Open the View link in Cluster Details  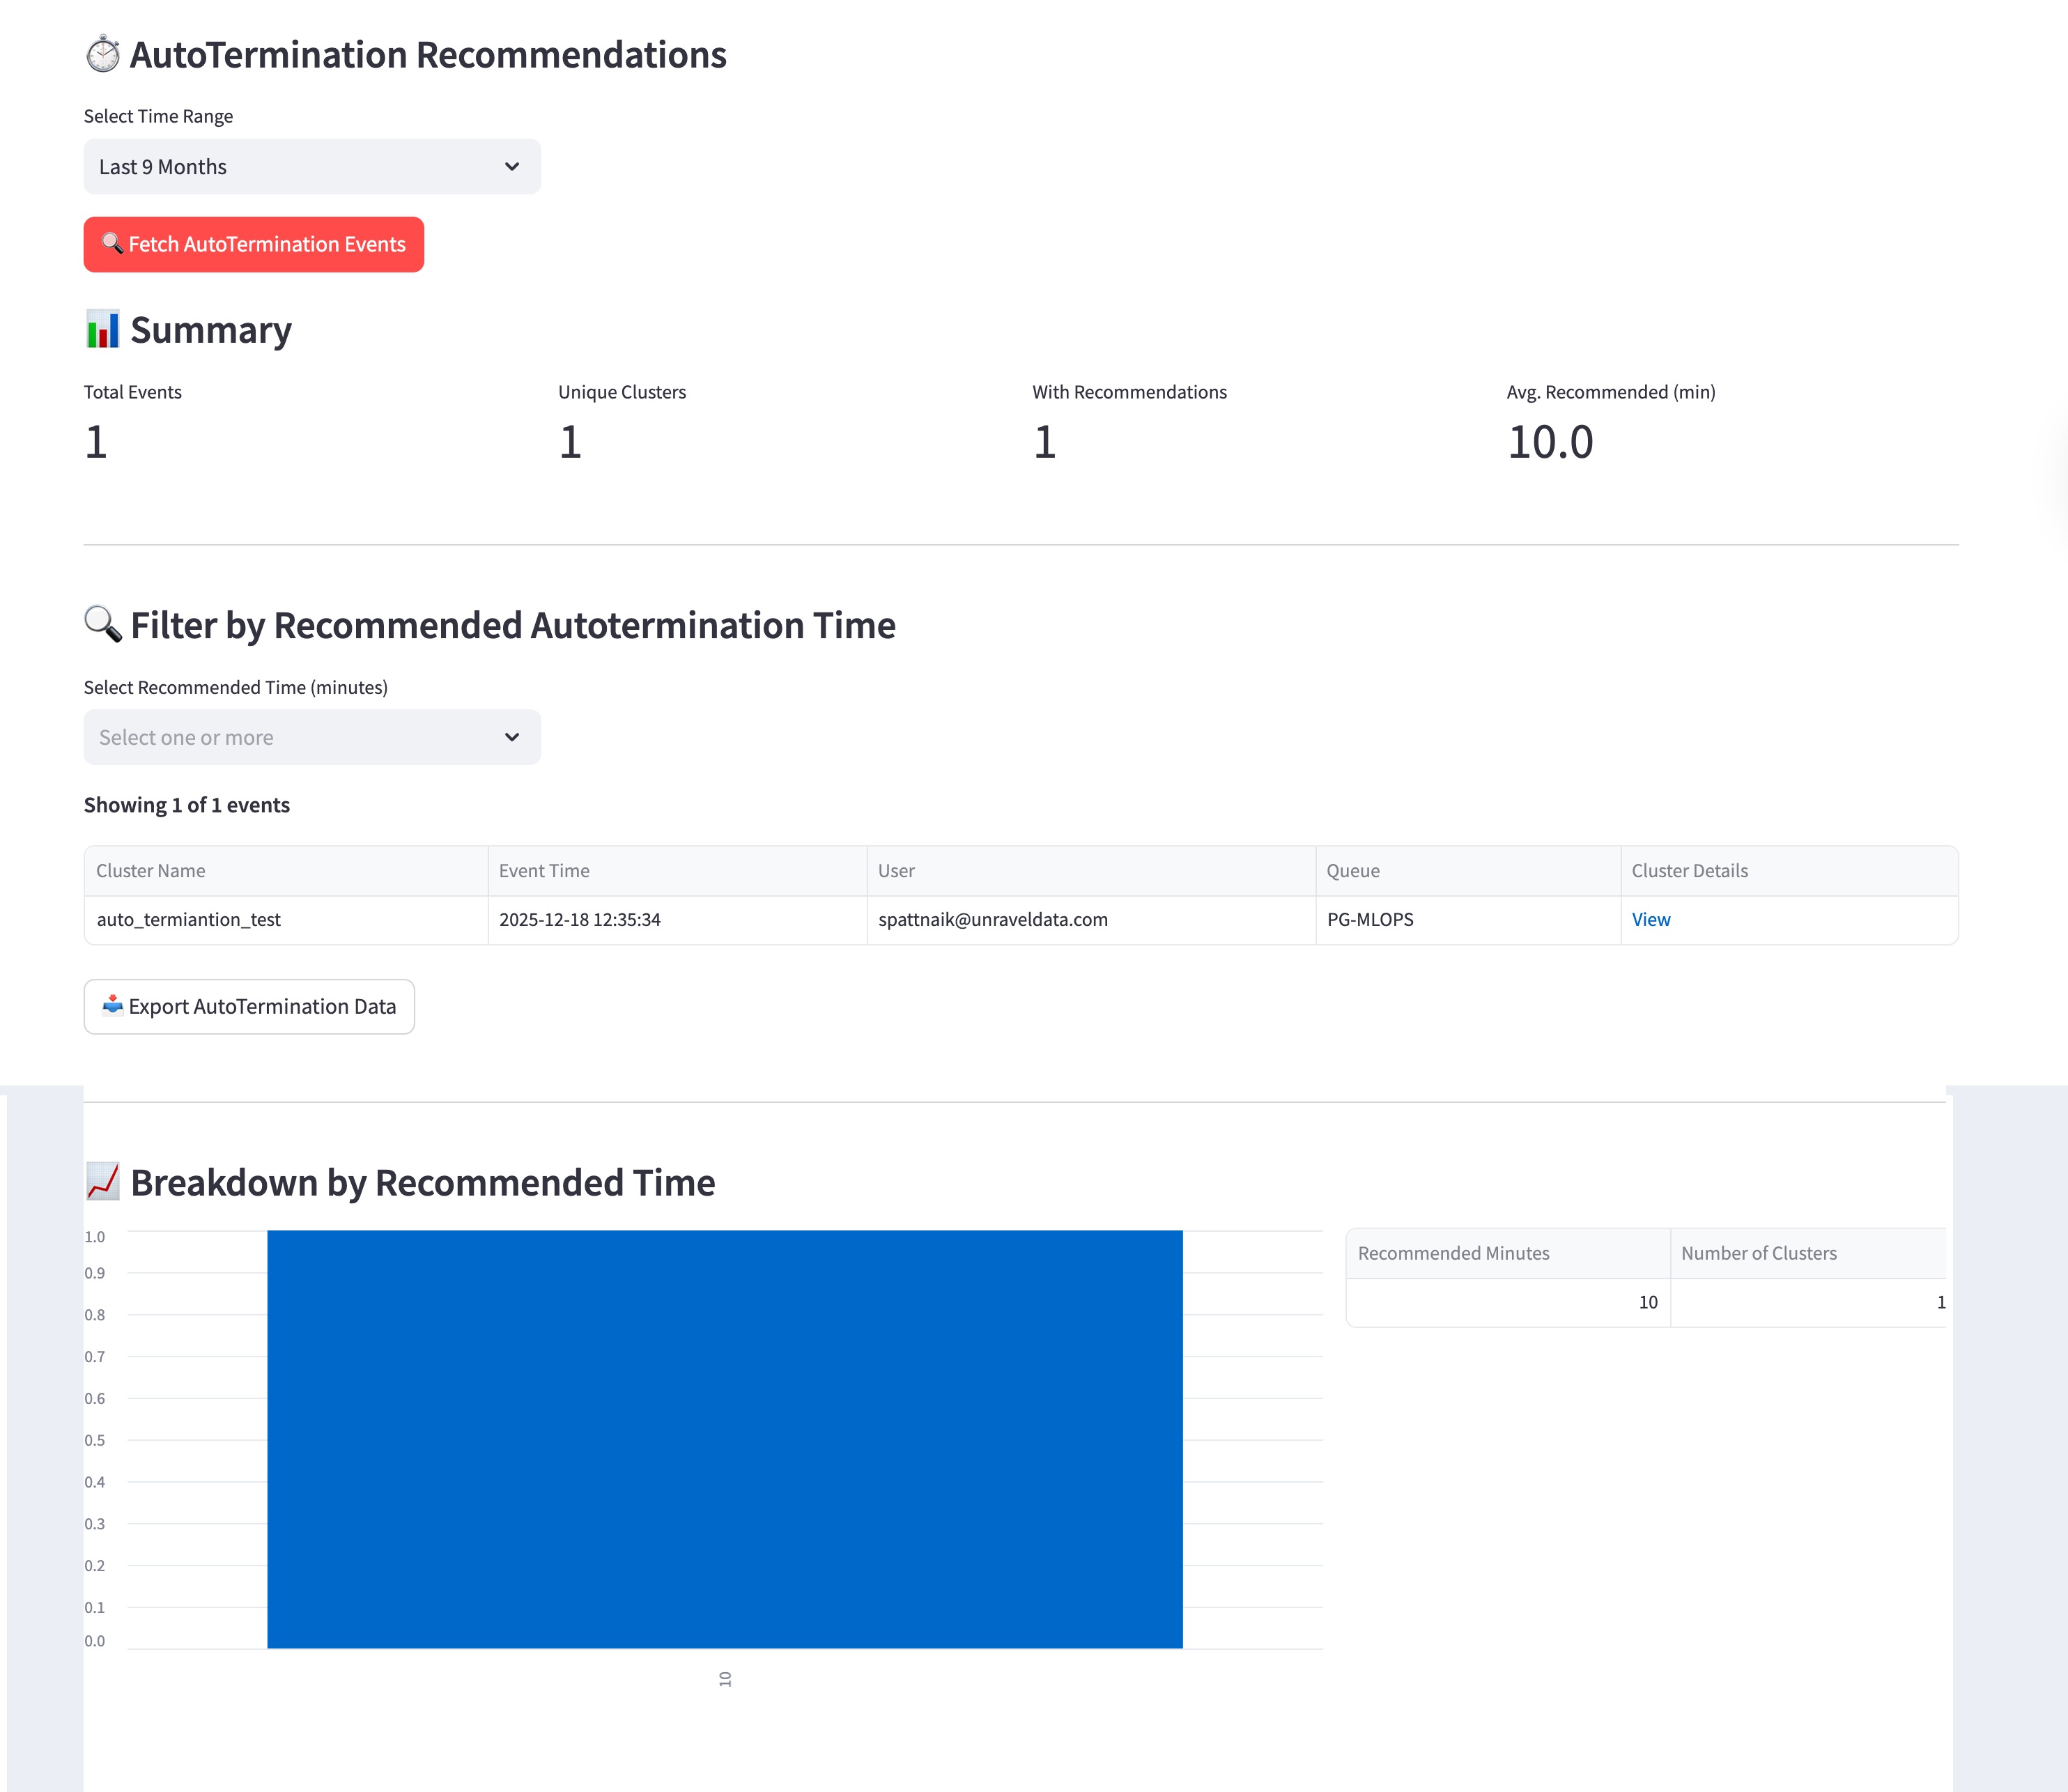[1650, 919]
